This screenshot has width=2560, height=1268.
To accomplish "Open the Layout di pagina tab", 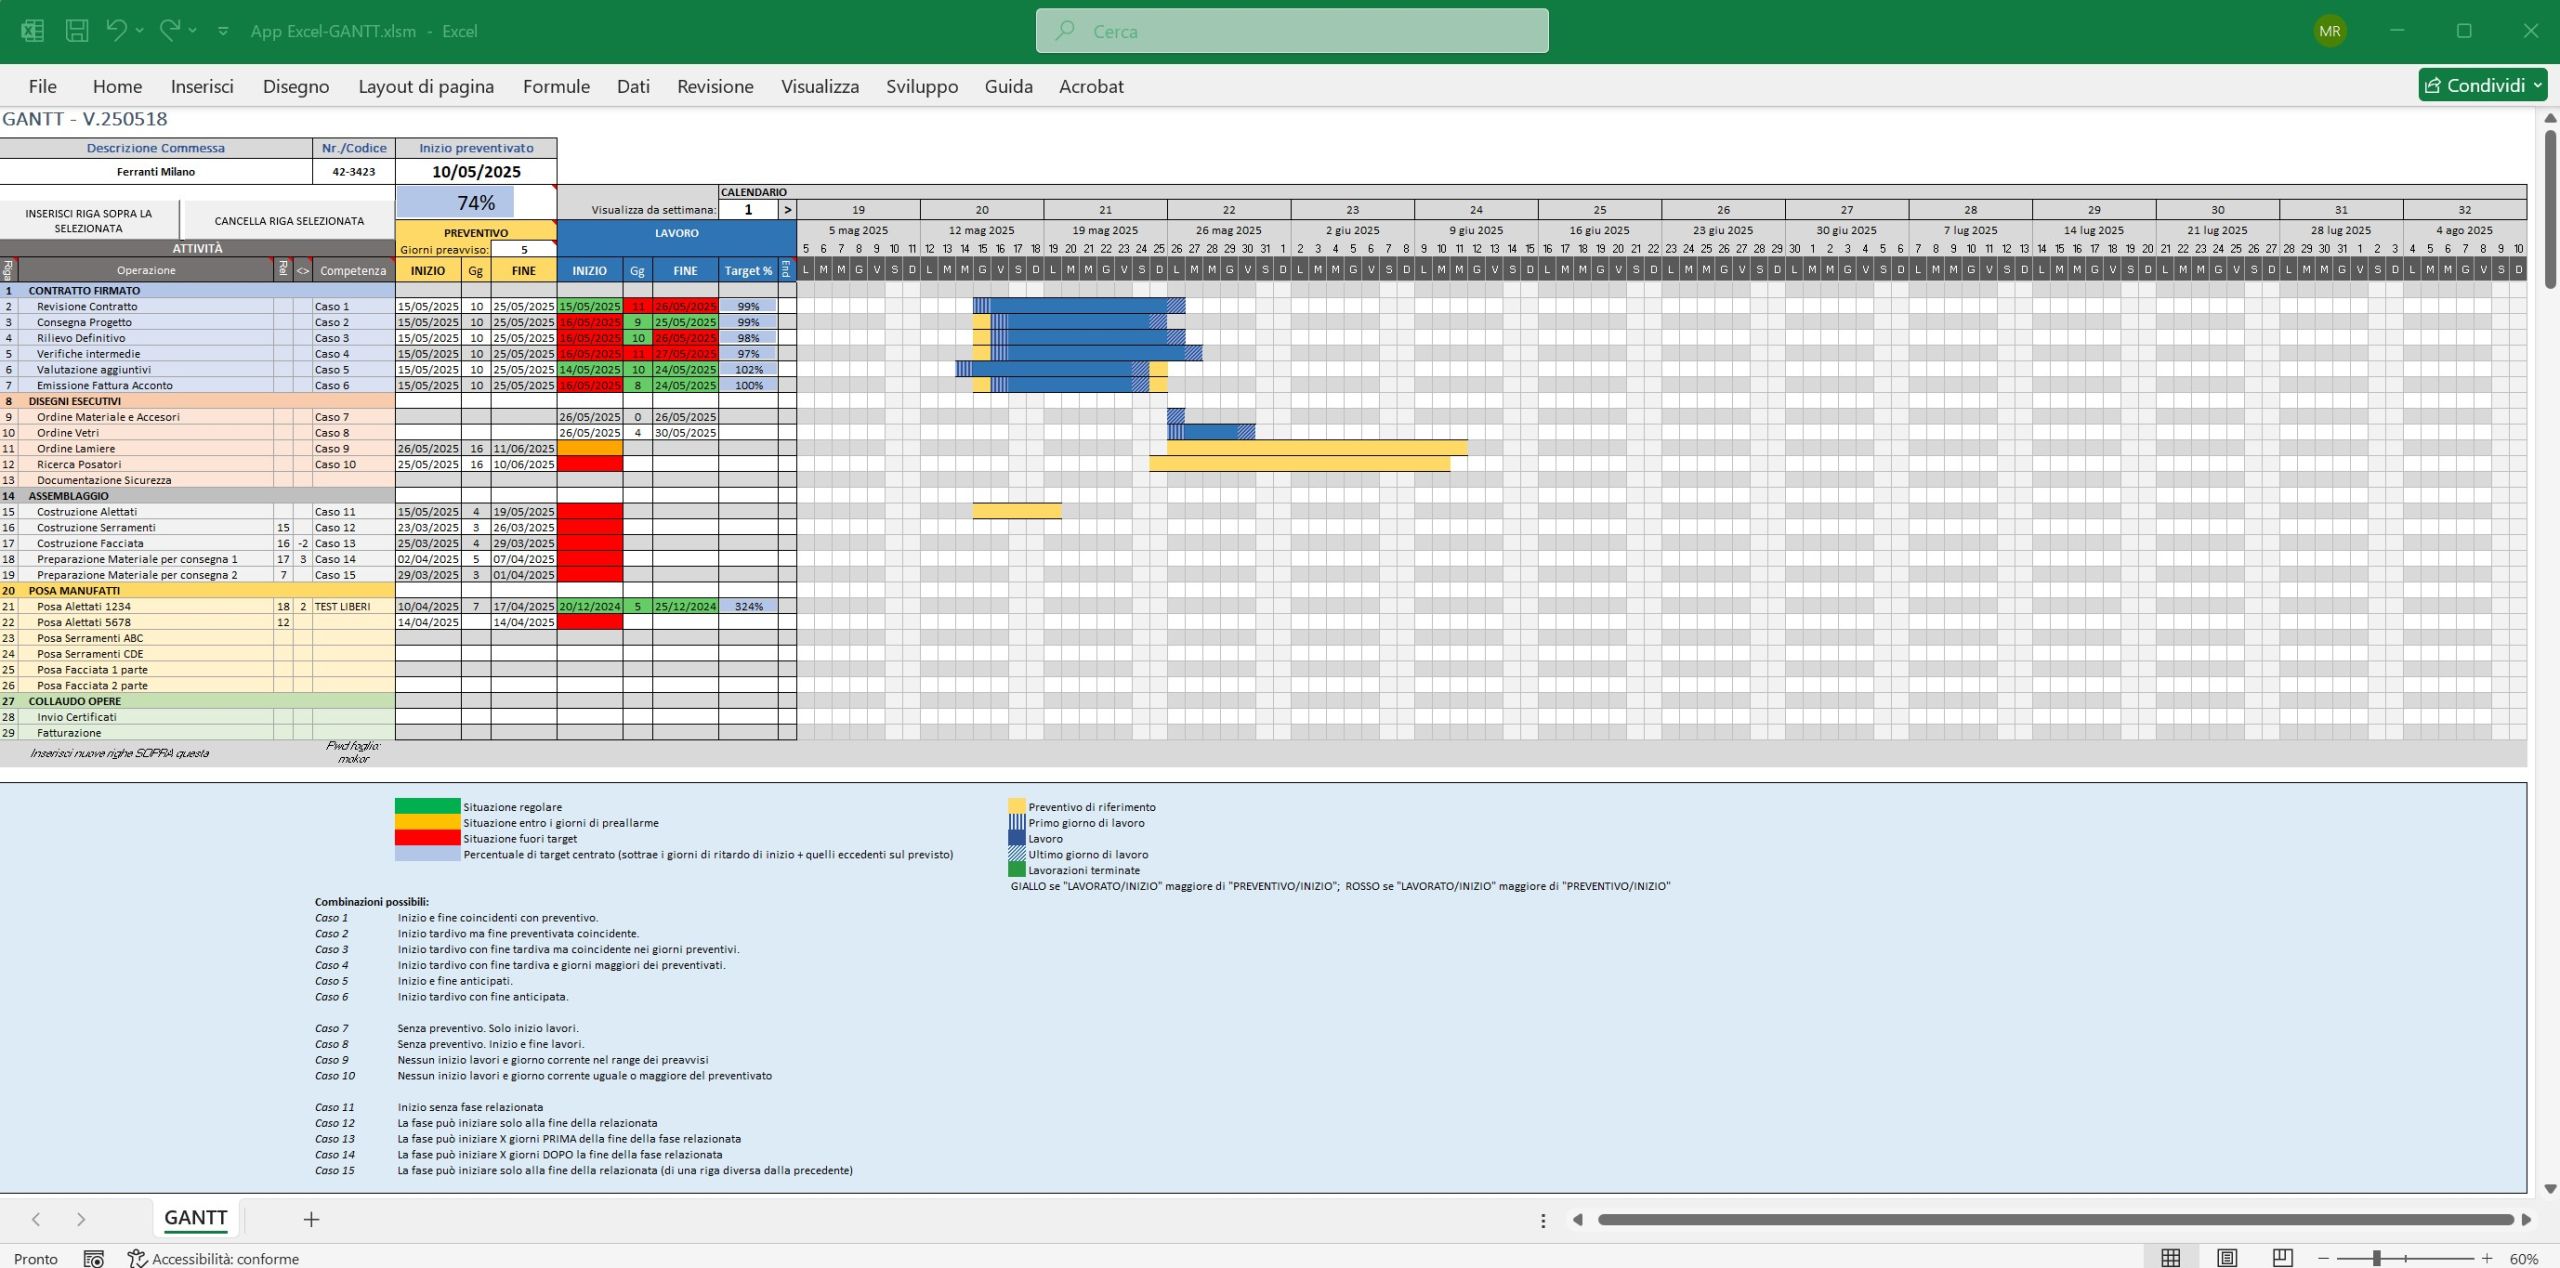I will [x=426, y=86].
